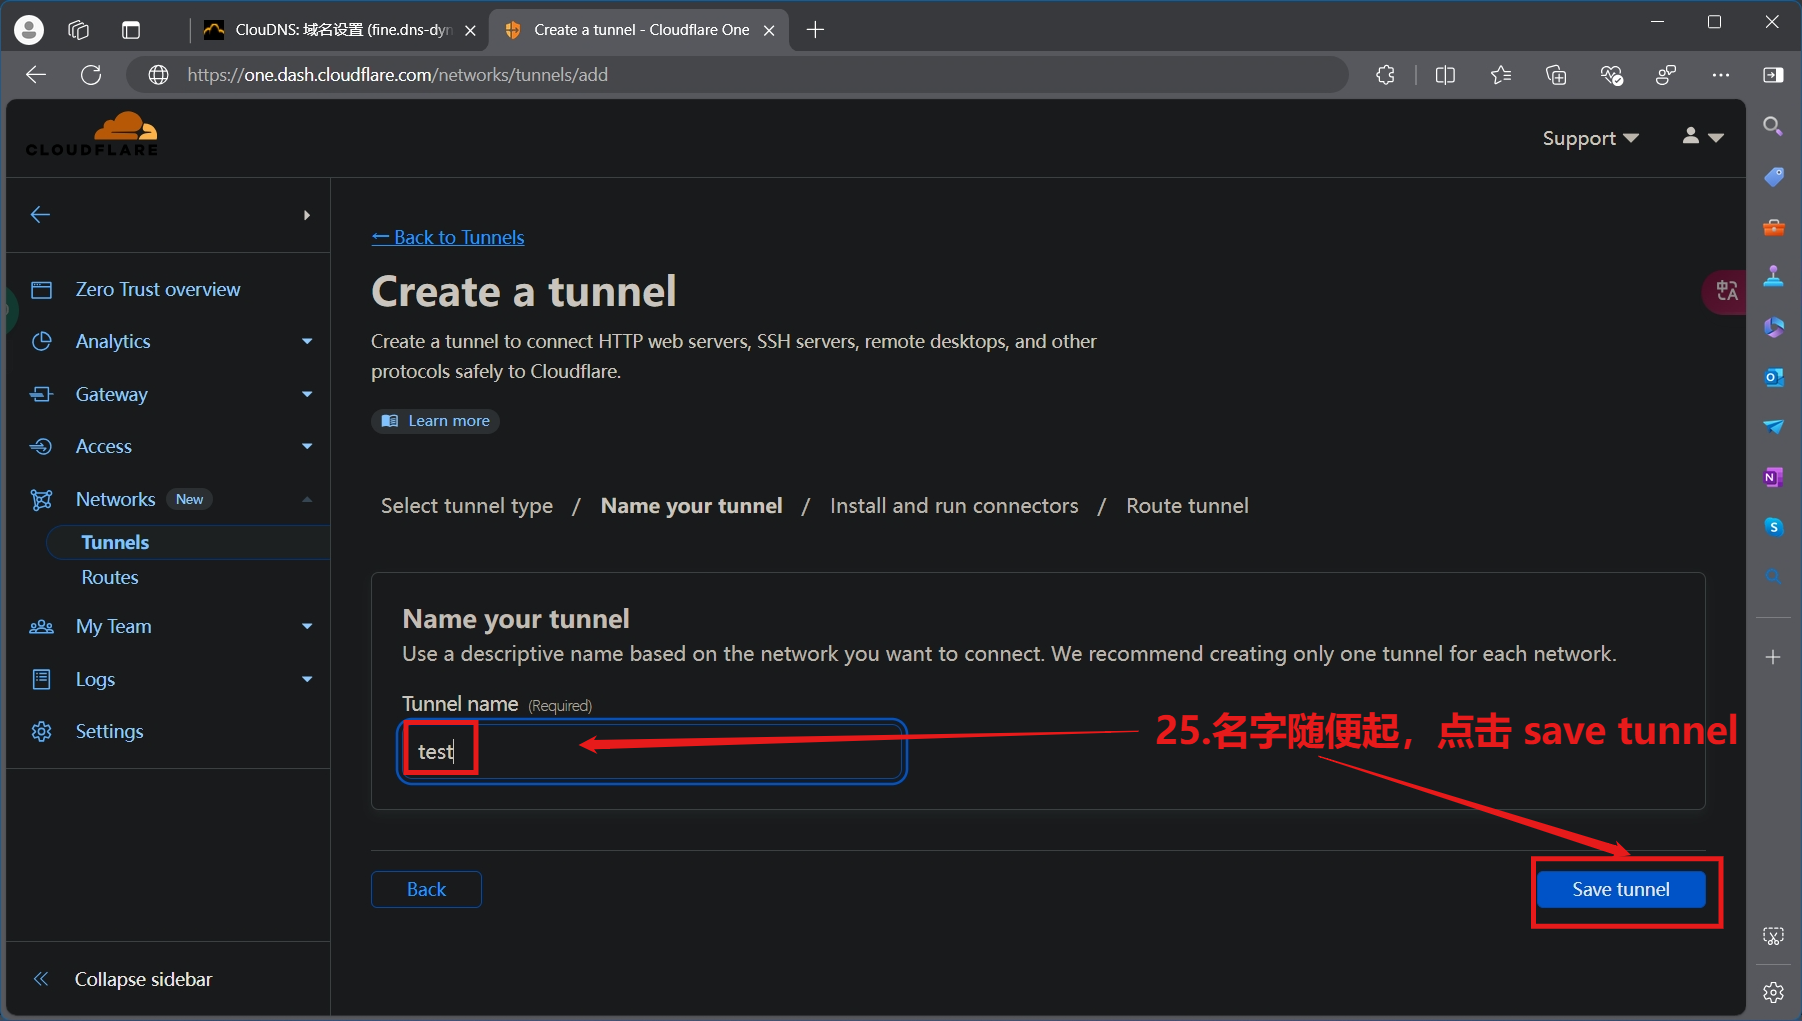Viewport: 1802px width, 1021px height.
Task: Open the user account dropdown
Action: coord(1703,137)
